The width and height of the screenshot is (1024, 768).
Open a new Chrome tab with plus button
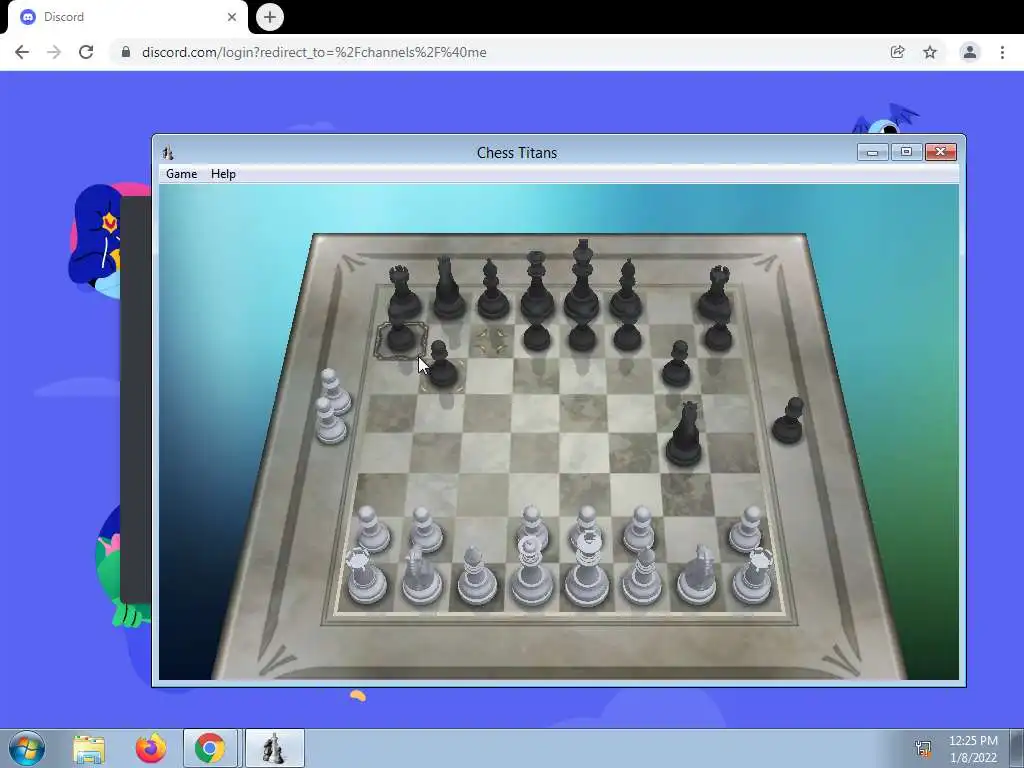pos(270,17)
